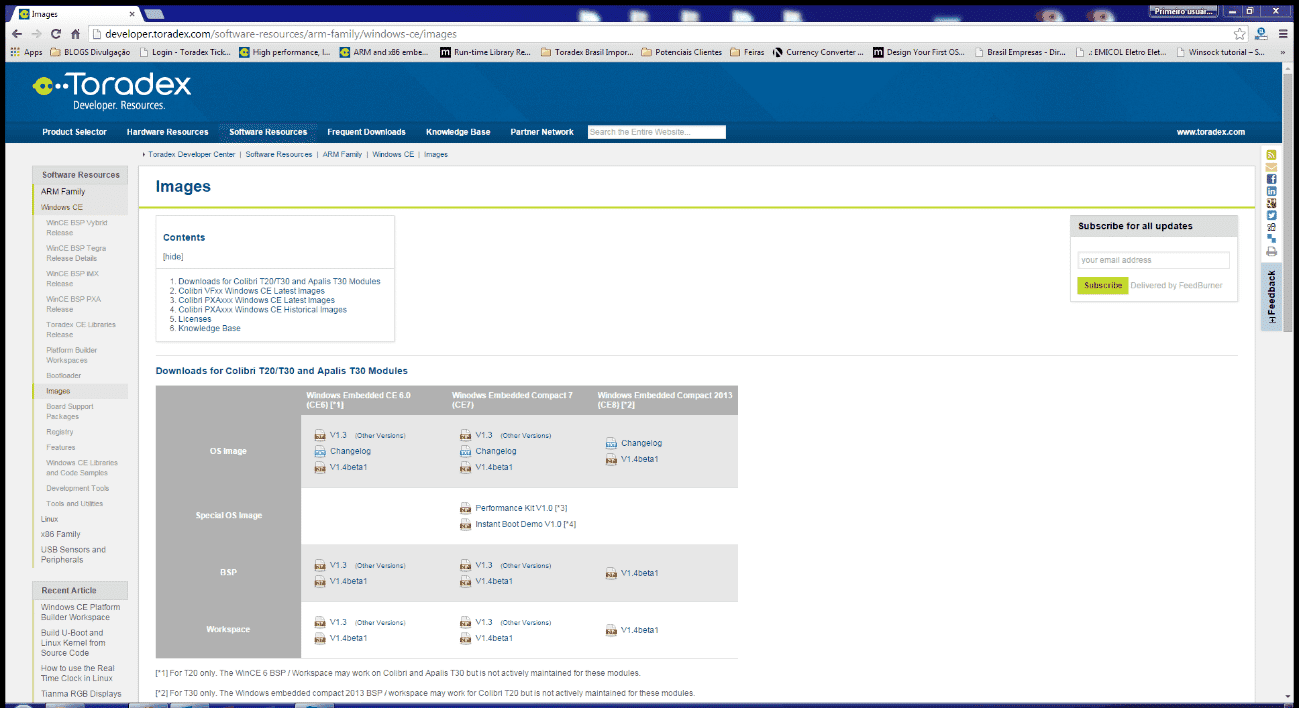Open Registry in left sidebar

click(x=60, y=432)
